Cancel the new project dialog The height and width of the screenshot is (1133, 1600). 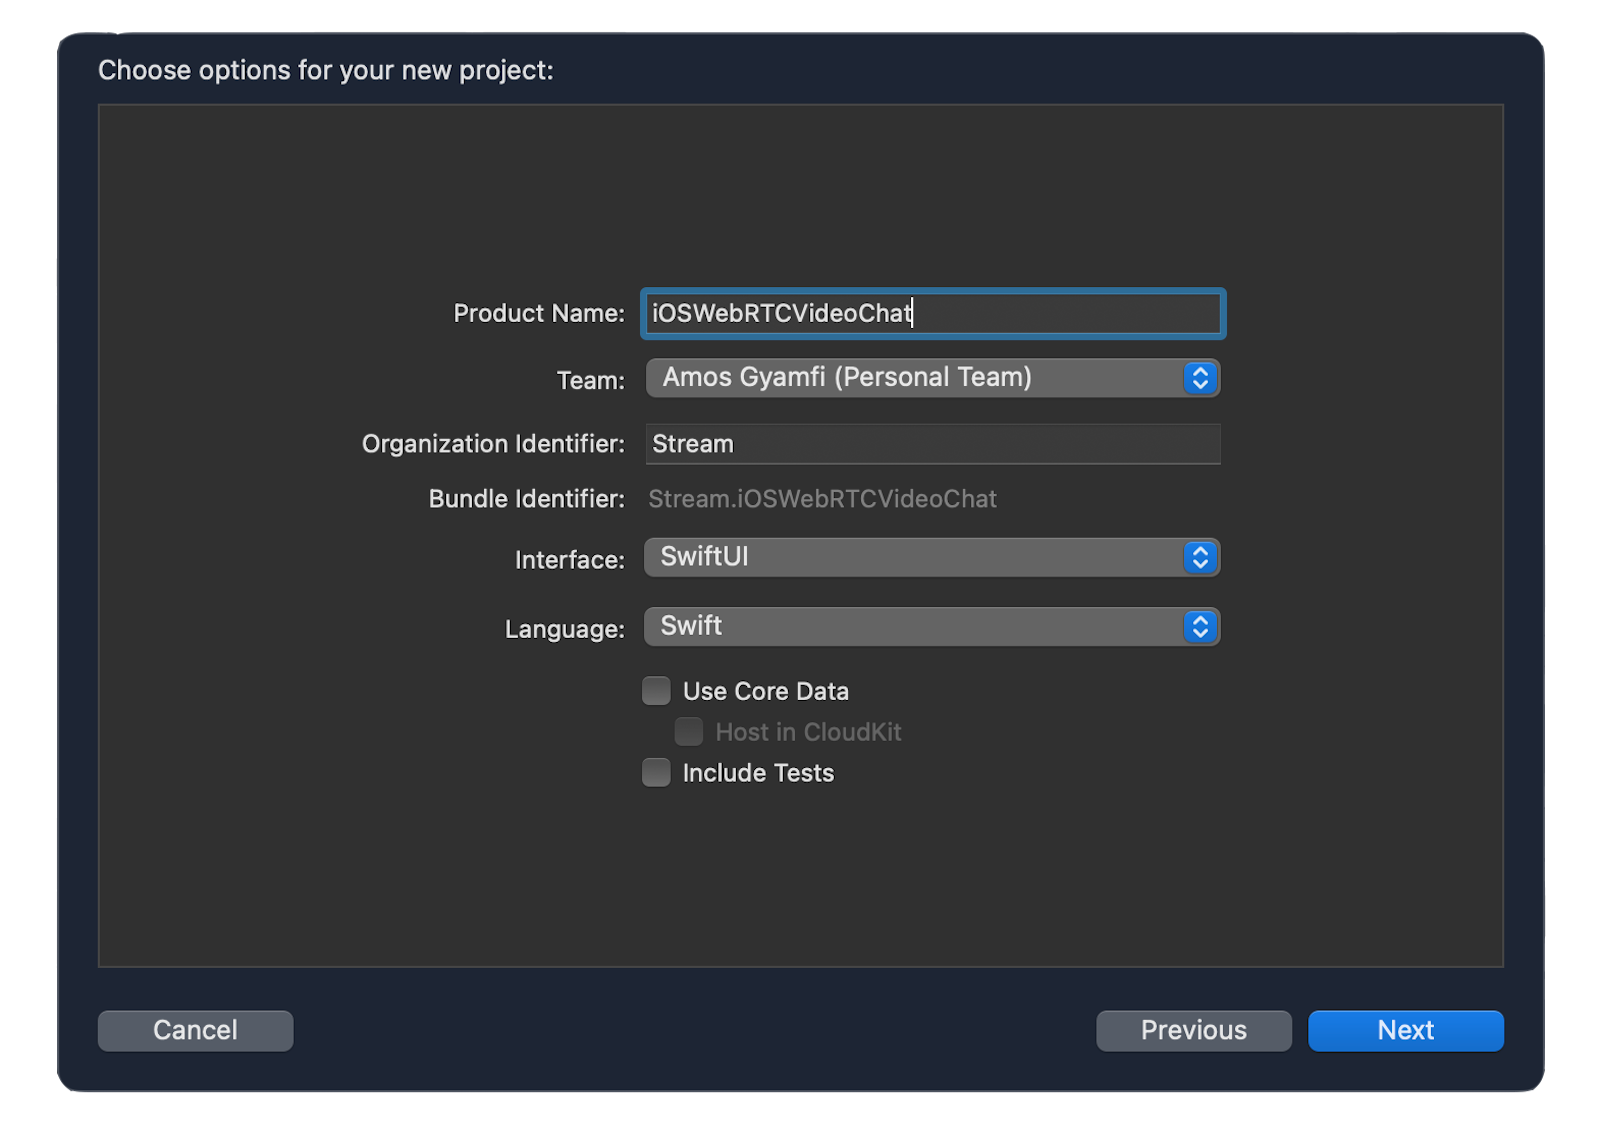tap(195, 1030)
